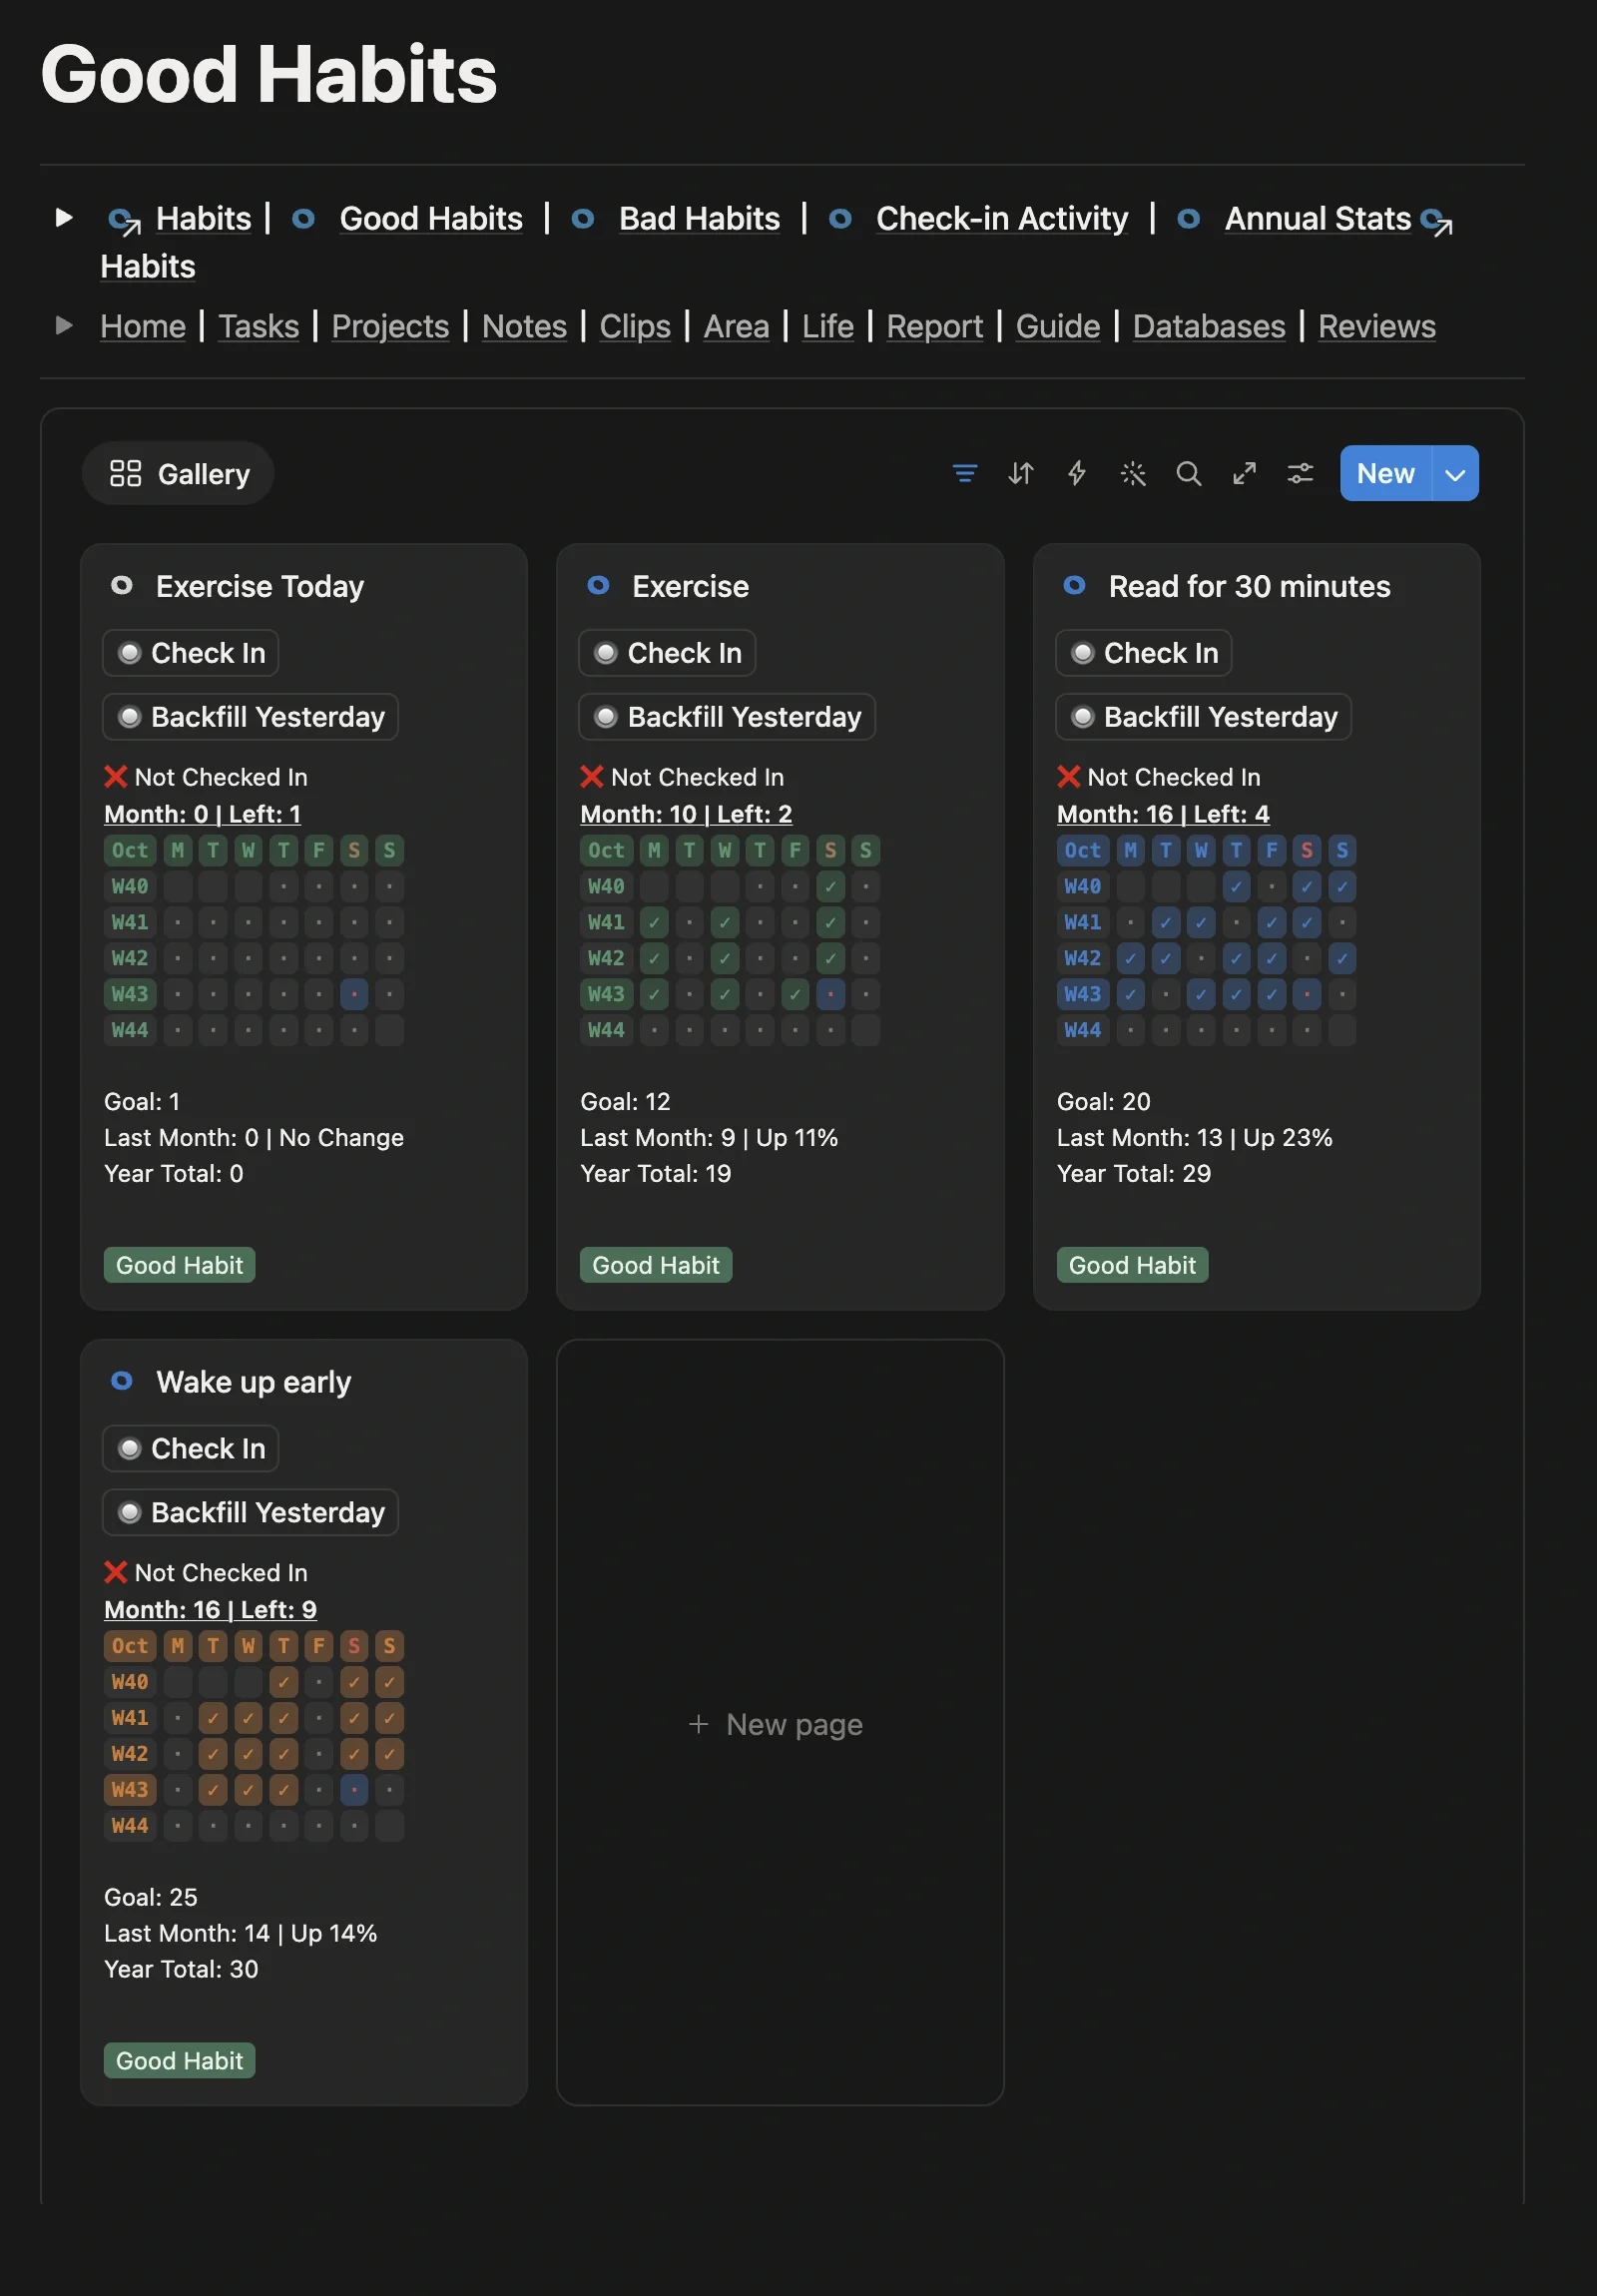Switch to the Gallery view tab
The image size is (1597, 2296).
pos(178,474)
